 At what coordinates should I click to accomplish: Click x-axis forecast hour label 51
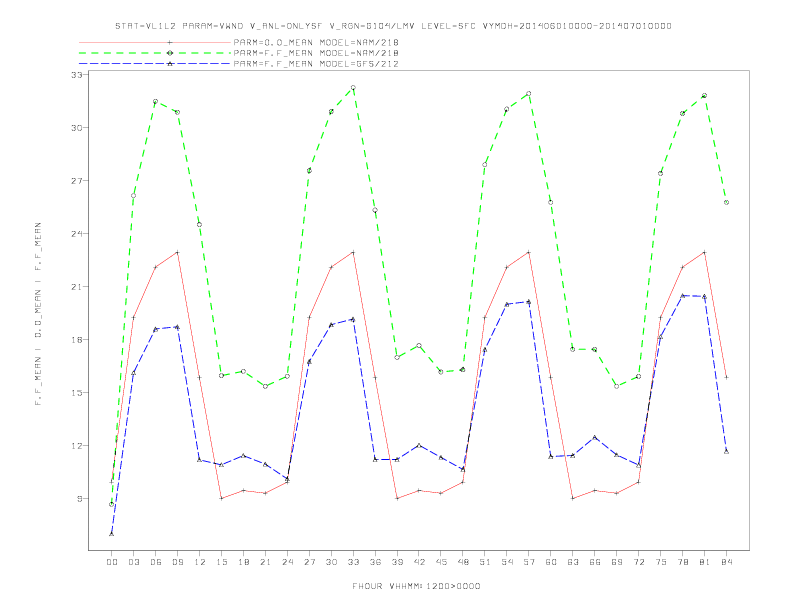pos(485,562)
